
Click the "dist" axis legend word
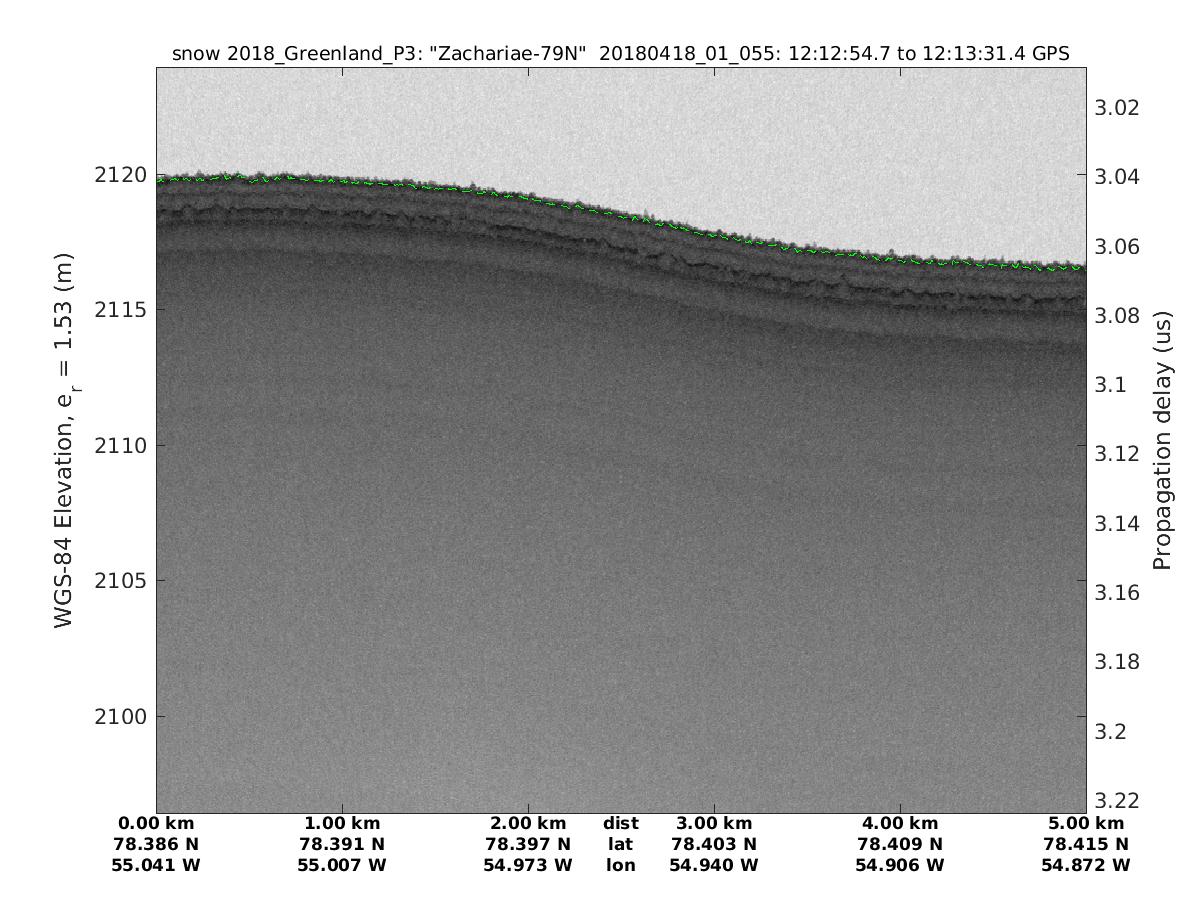pos(621,824)
